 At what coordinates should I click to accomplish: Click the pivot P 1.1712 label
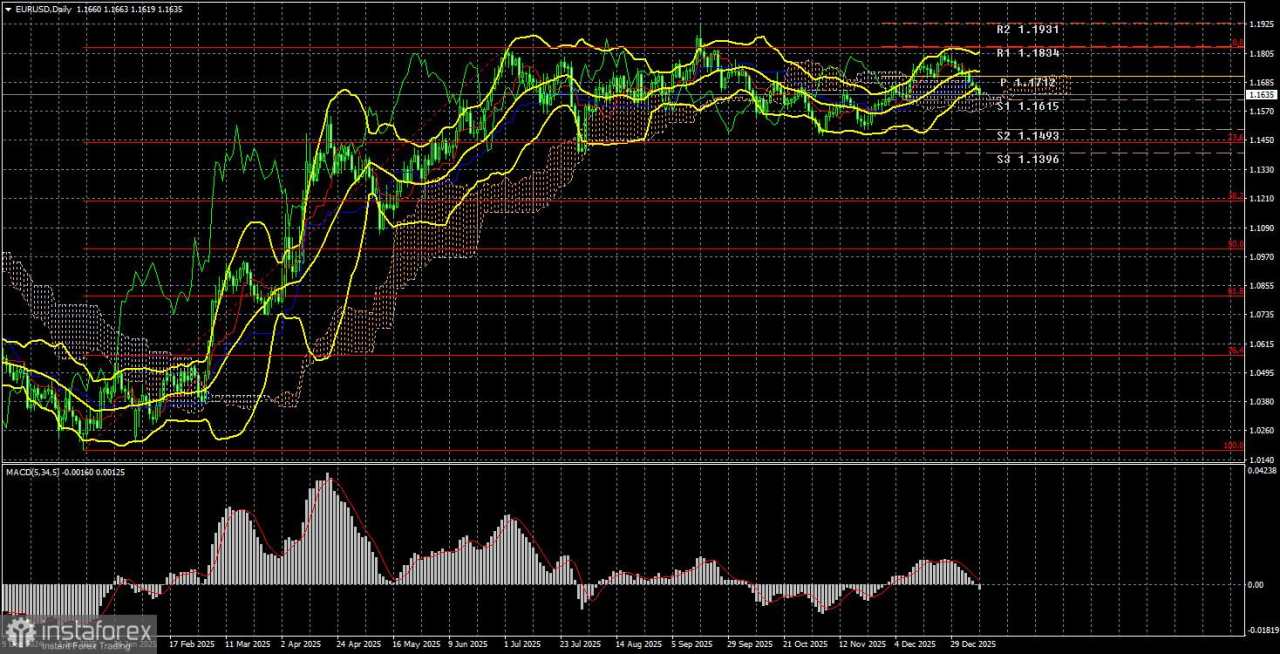(x=1027, y=82)
